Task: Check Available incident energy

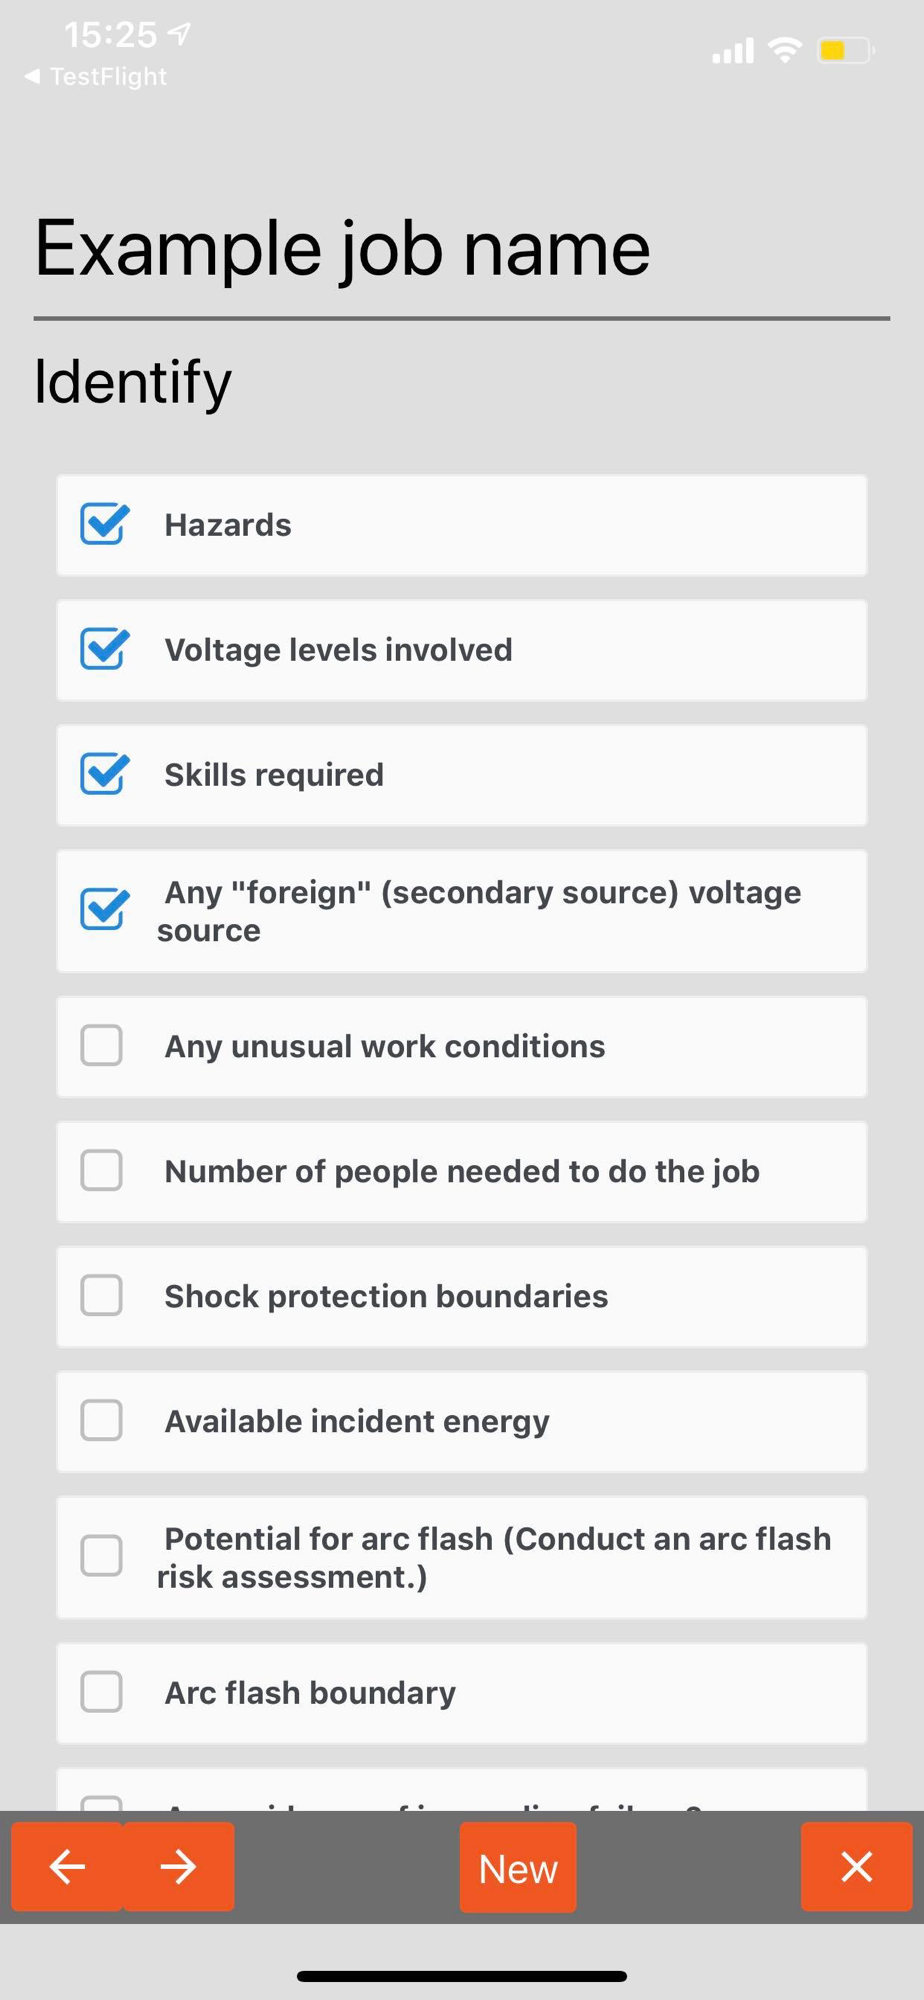Action: (102, 1420)
